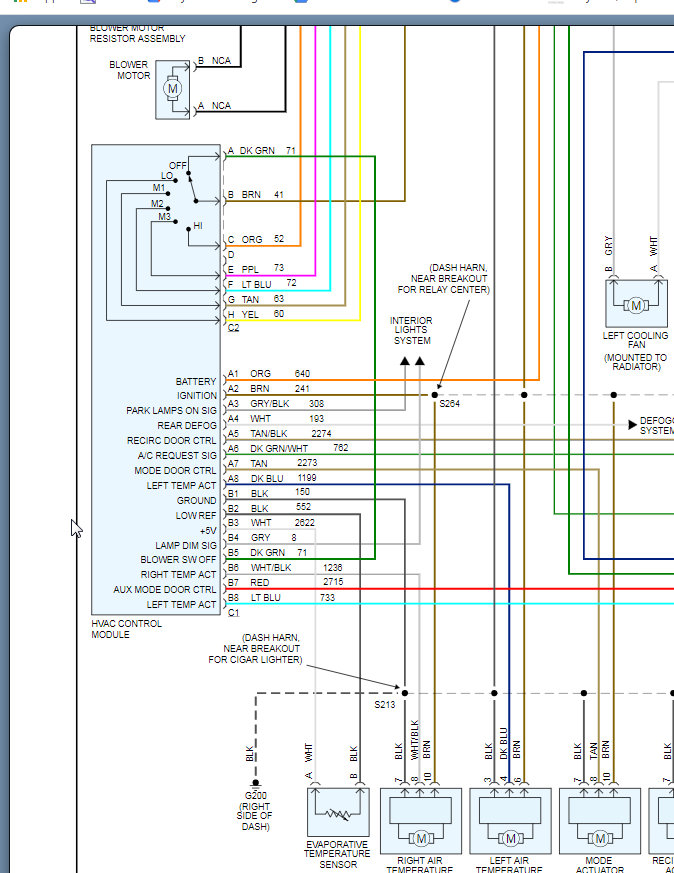The image size is (674, 873).
Task: Click the INTERIOR LIGHTS SYSTEM text
Action: coord(411,331)
